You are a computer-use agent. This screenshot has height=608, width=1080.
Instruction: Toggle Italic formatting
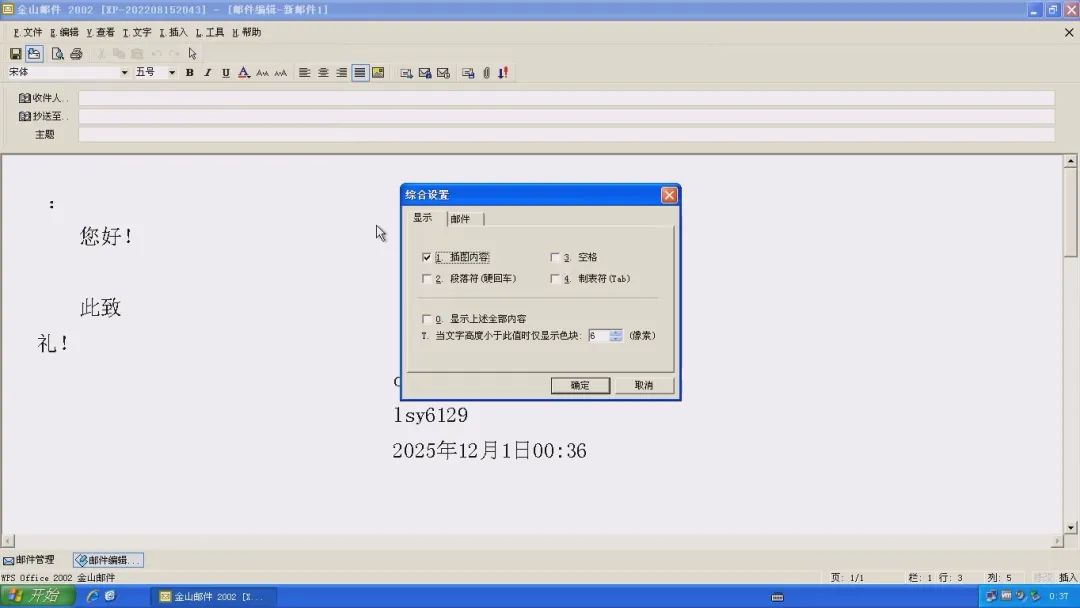[207, 72]
